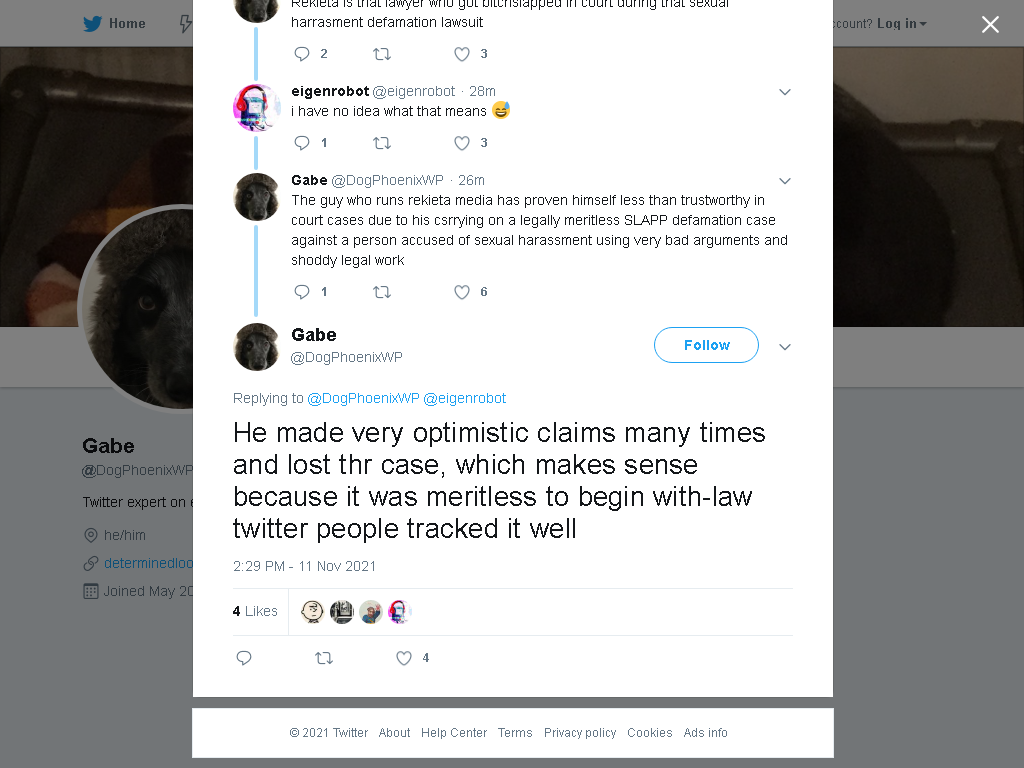Like eigenrobot's tweet with 3 likes
The width and height of the screenshot is (1024, 768).
462,143
